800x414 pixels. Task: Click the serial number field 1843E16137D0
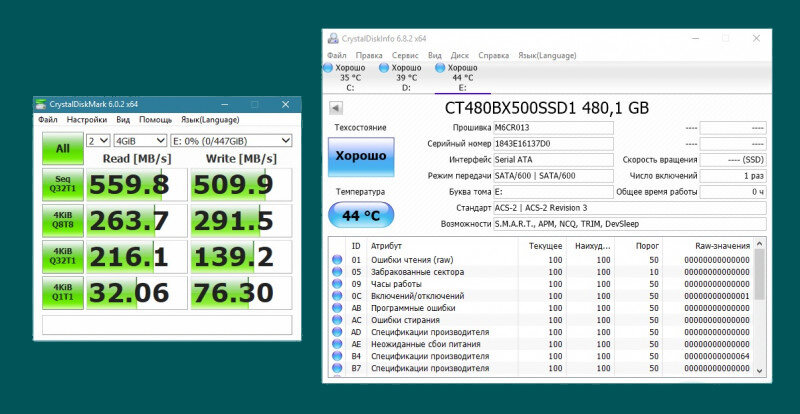tap(554, 143)
